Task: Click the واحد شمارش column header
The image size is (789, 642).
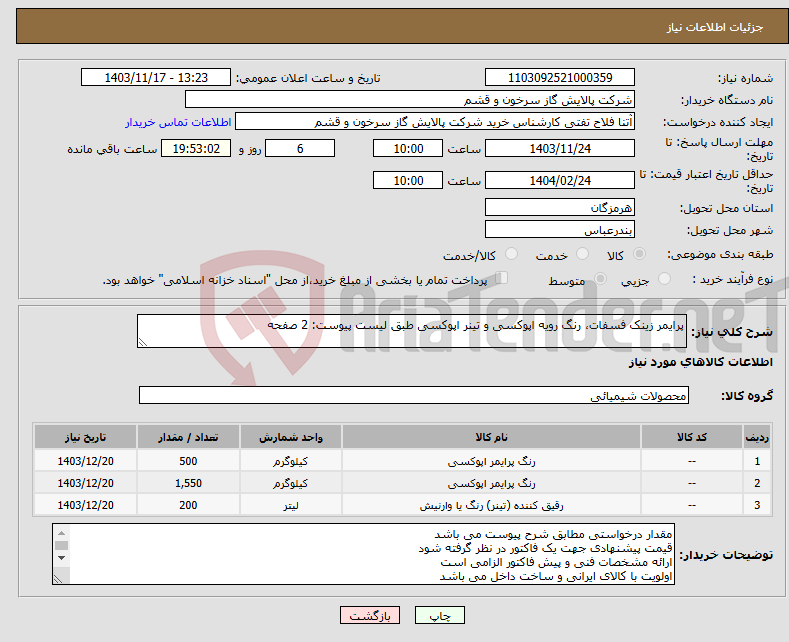Action: click(290, 437)
